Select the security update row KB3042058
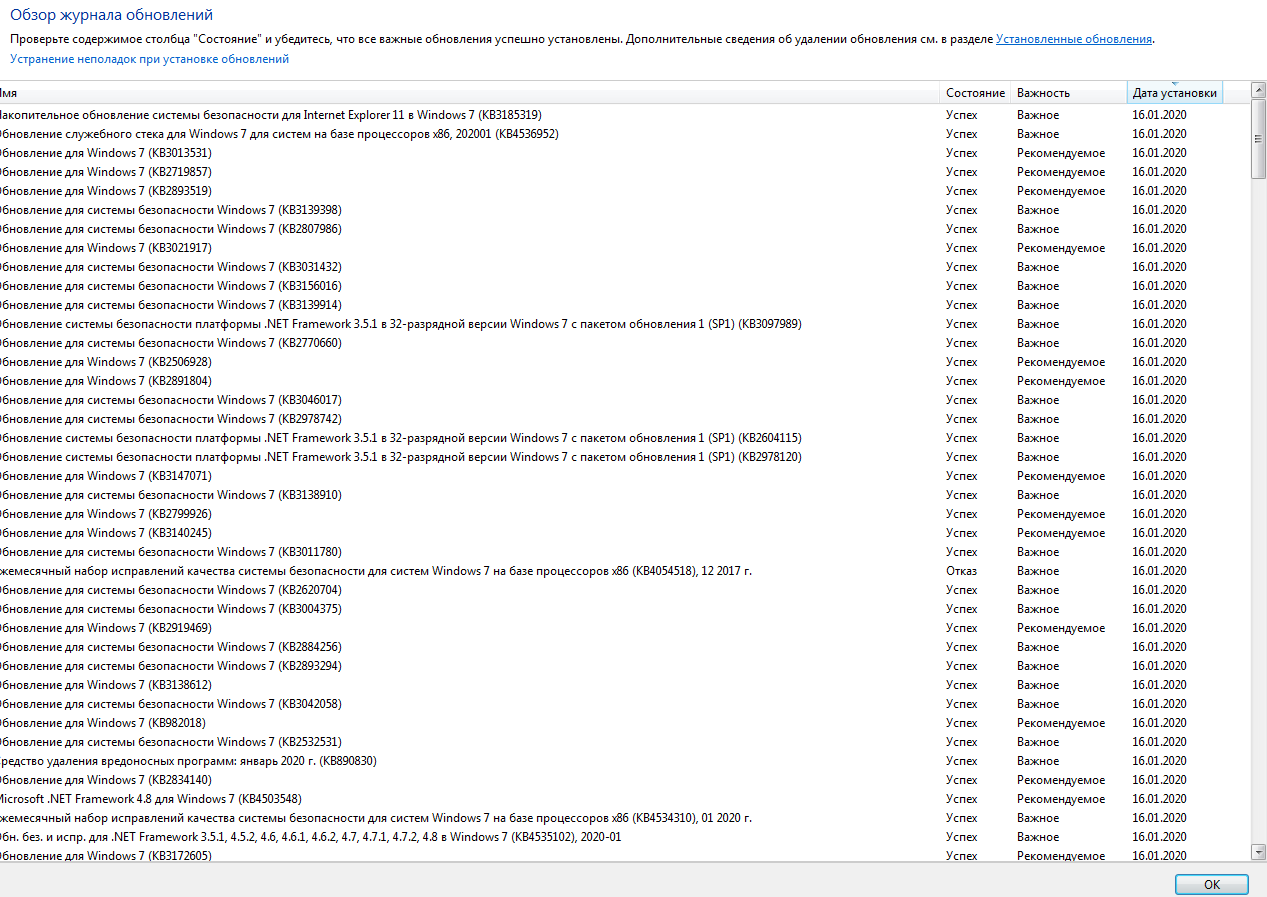This screenshot has width=1267, height=897. tap(625, 704)
